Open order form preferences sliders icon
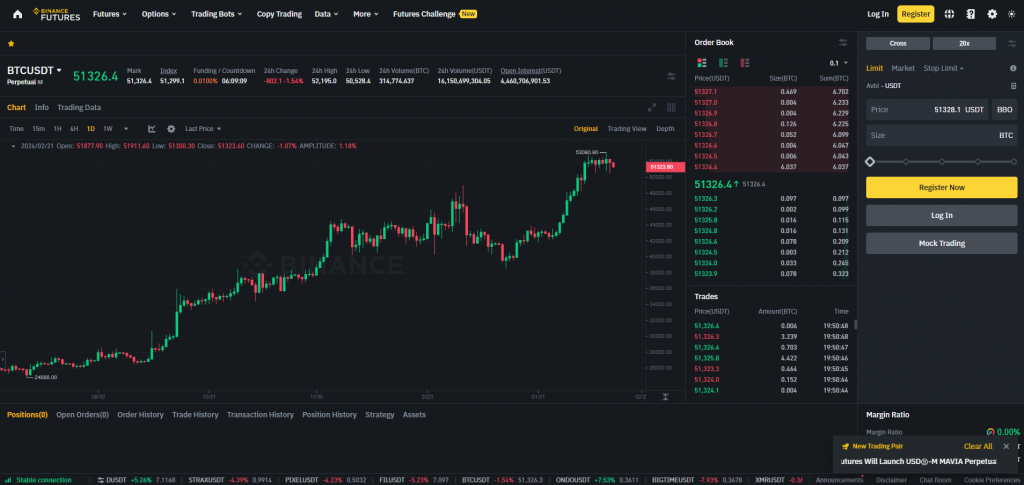Image resolution: width=1024 pixels, height=485 pixels. [x=1012, y=42]
